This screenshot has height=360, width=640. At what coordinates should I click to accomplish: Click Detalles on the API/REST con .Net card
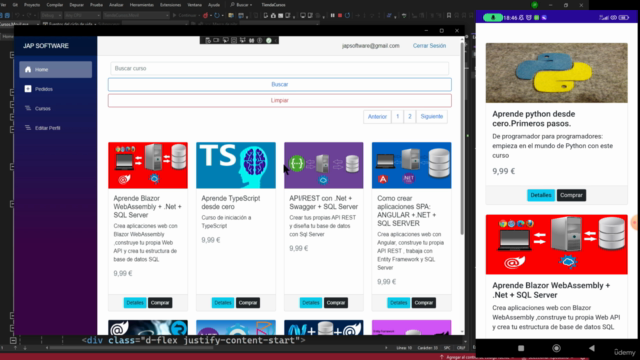(x=311, y=303)
